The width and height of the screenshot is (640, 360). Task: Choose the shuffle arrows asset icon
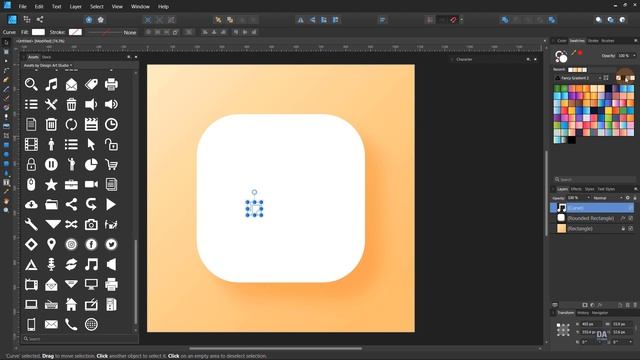point(71,224)
